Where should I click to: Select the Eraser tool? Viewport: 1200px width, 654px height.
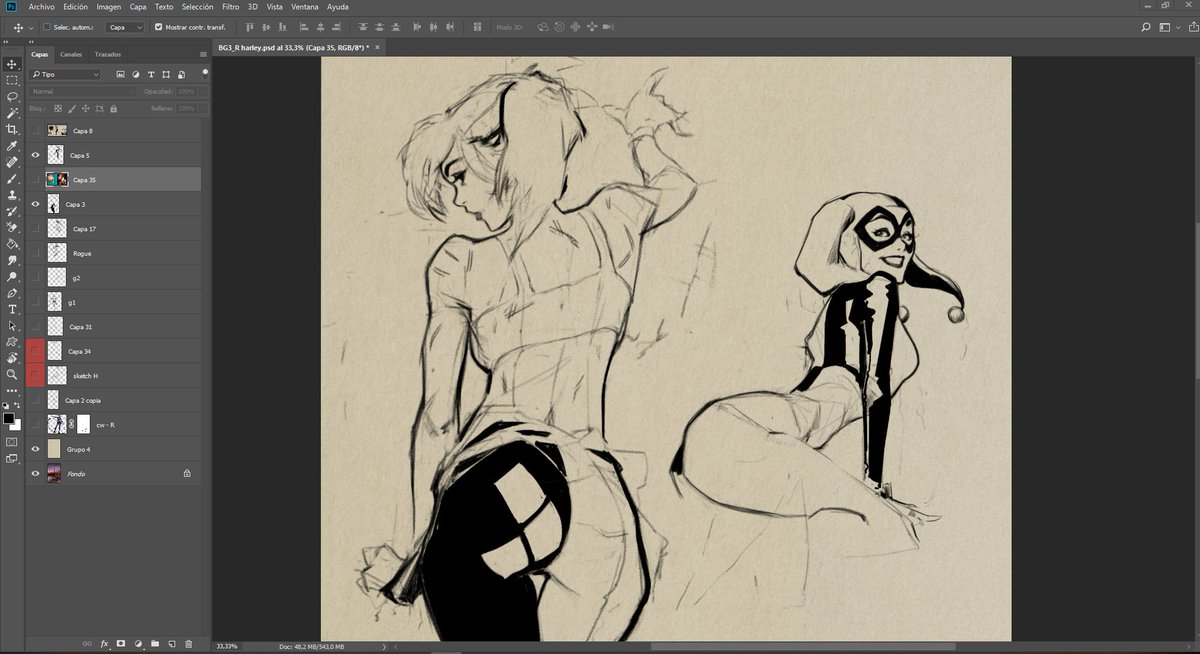pos(12,227)
